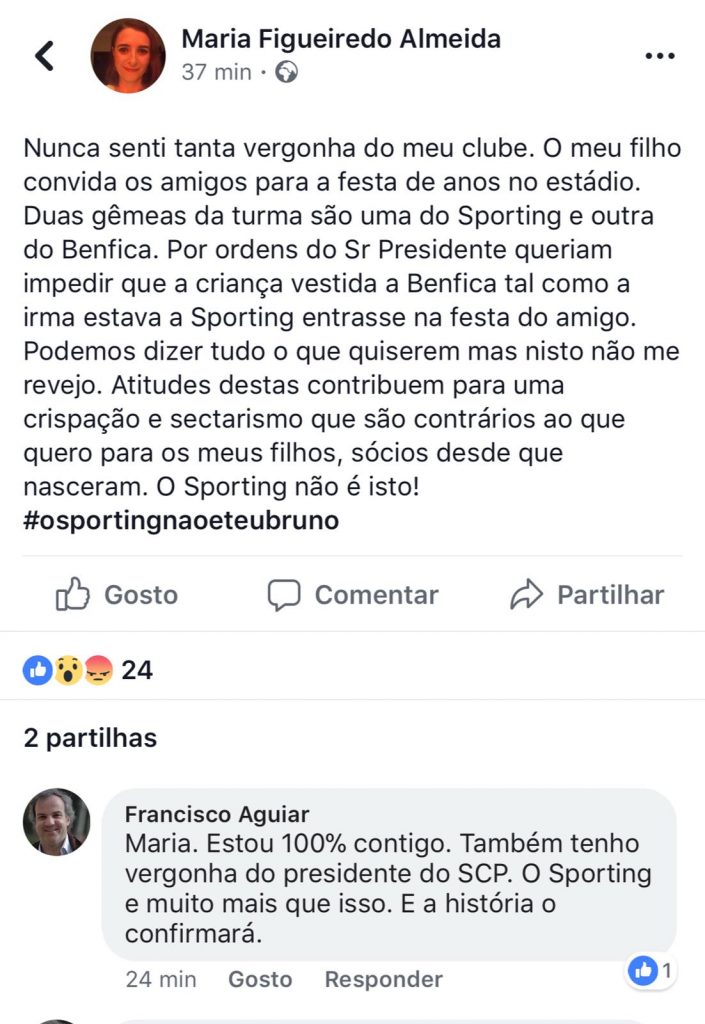Click the wow reaction emoji

pyautogui.click(x=69, y=670)
